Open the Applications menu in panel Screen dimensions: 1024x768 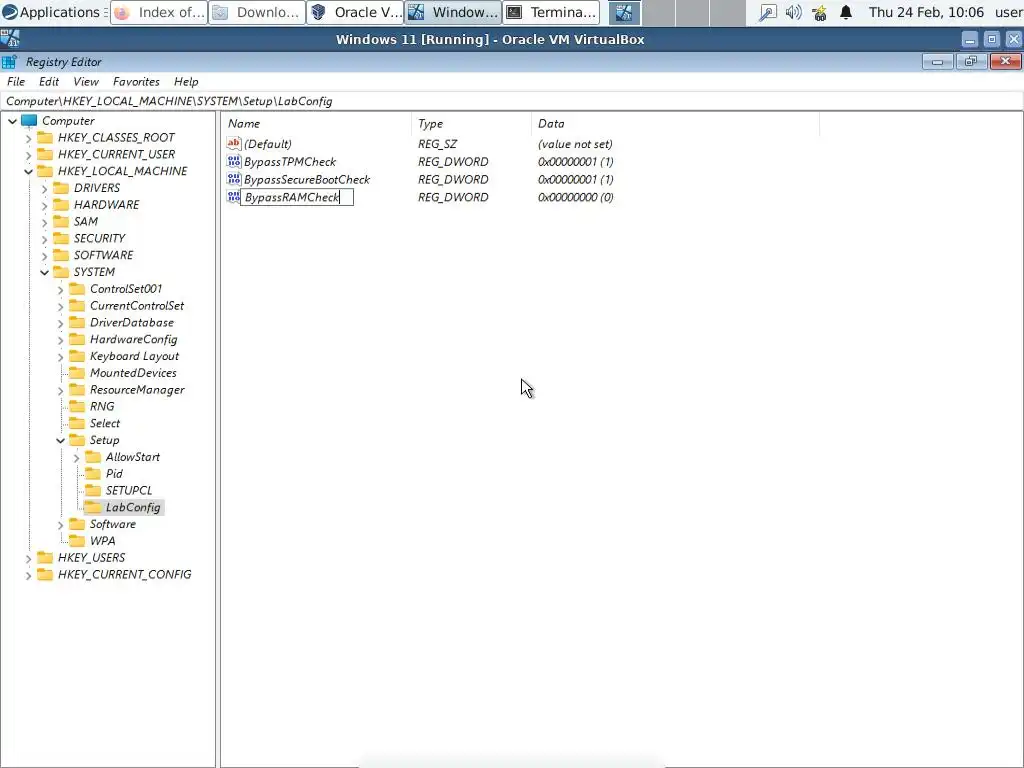coord(54,12)
